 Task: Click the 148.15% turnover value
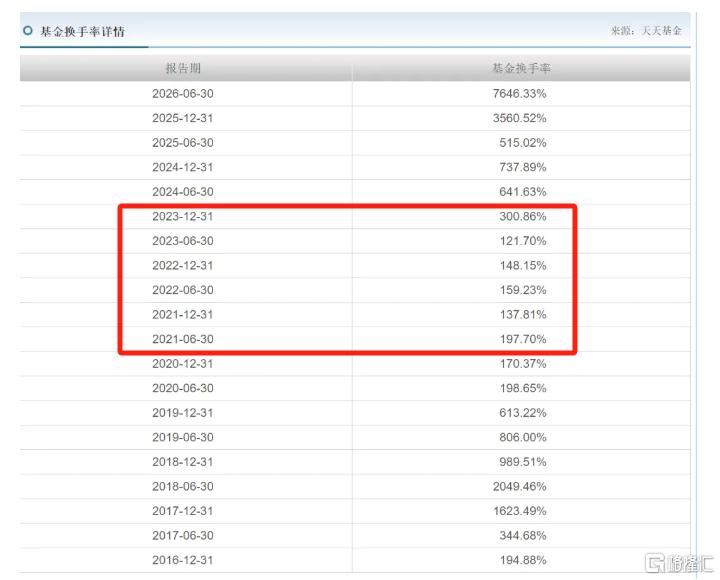[x=523, y=265]
